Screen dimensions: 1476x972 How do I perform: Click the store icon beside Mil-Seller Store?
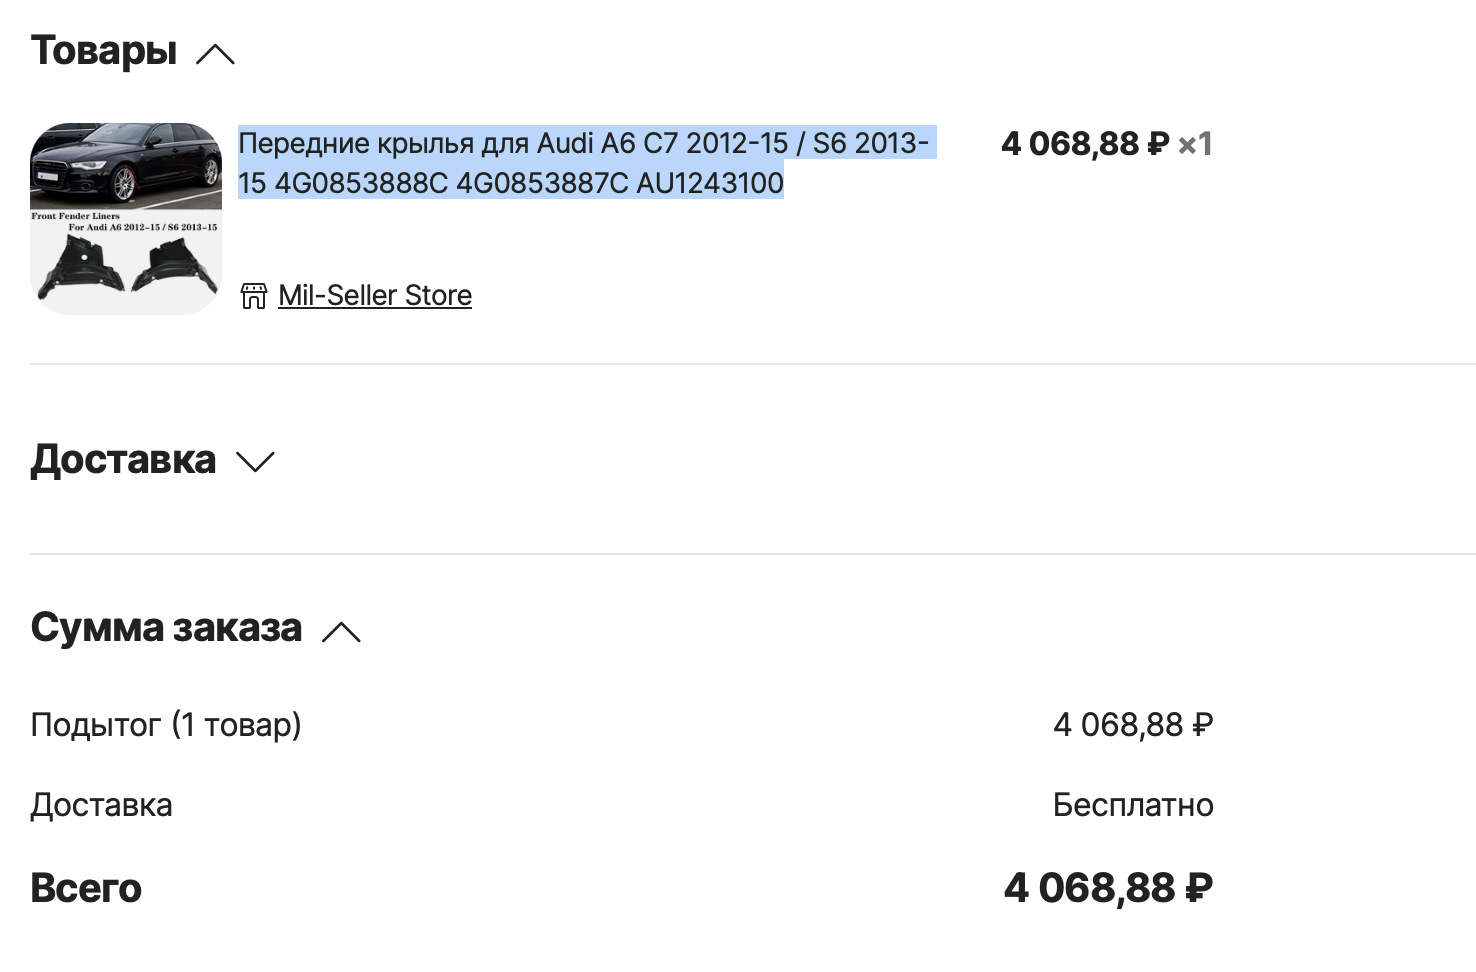[x=254, y=296]
